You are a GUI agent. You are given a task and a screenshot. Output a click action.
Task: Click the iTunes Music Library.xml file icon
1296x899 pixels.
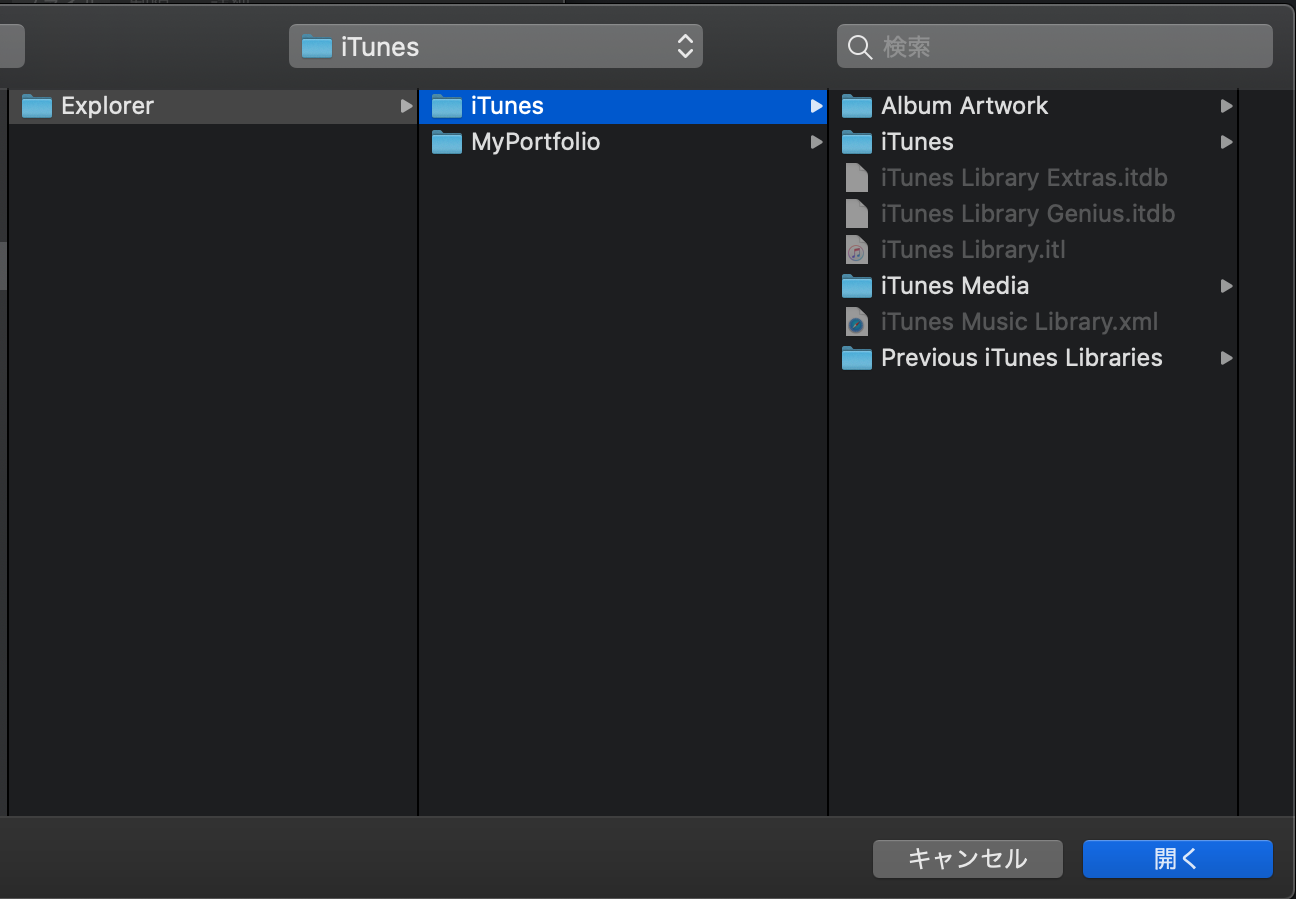[857, 322]
